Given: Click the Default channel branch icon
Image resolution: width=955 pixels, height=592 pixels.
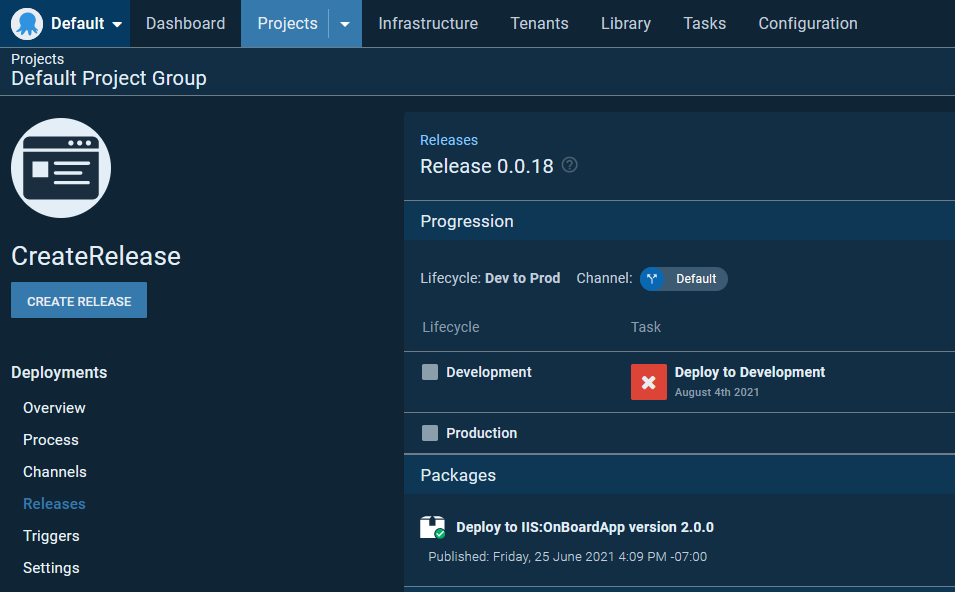Looking at the screenshot, I should pos(652,279).
